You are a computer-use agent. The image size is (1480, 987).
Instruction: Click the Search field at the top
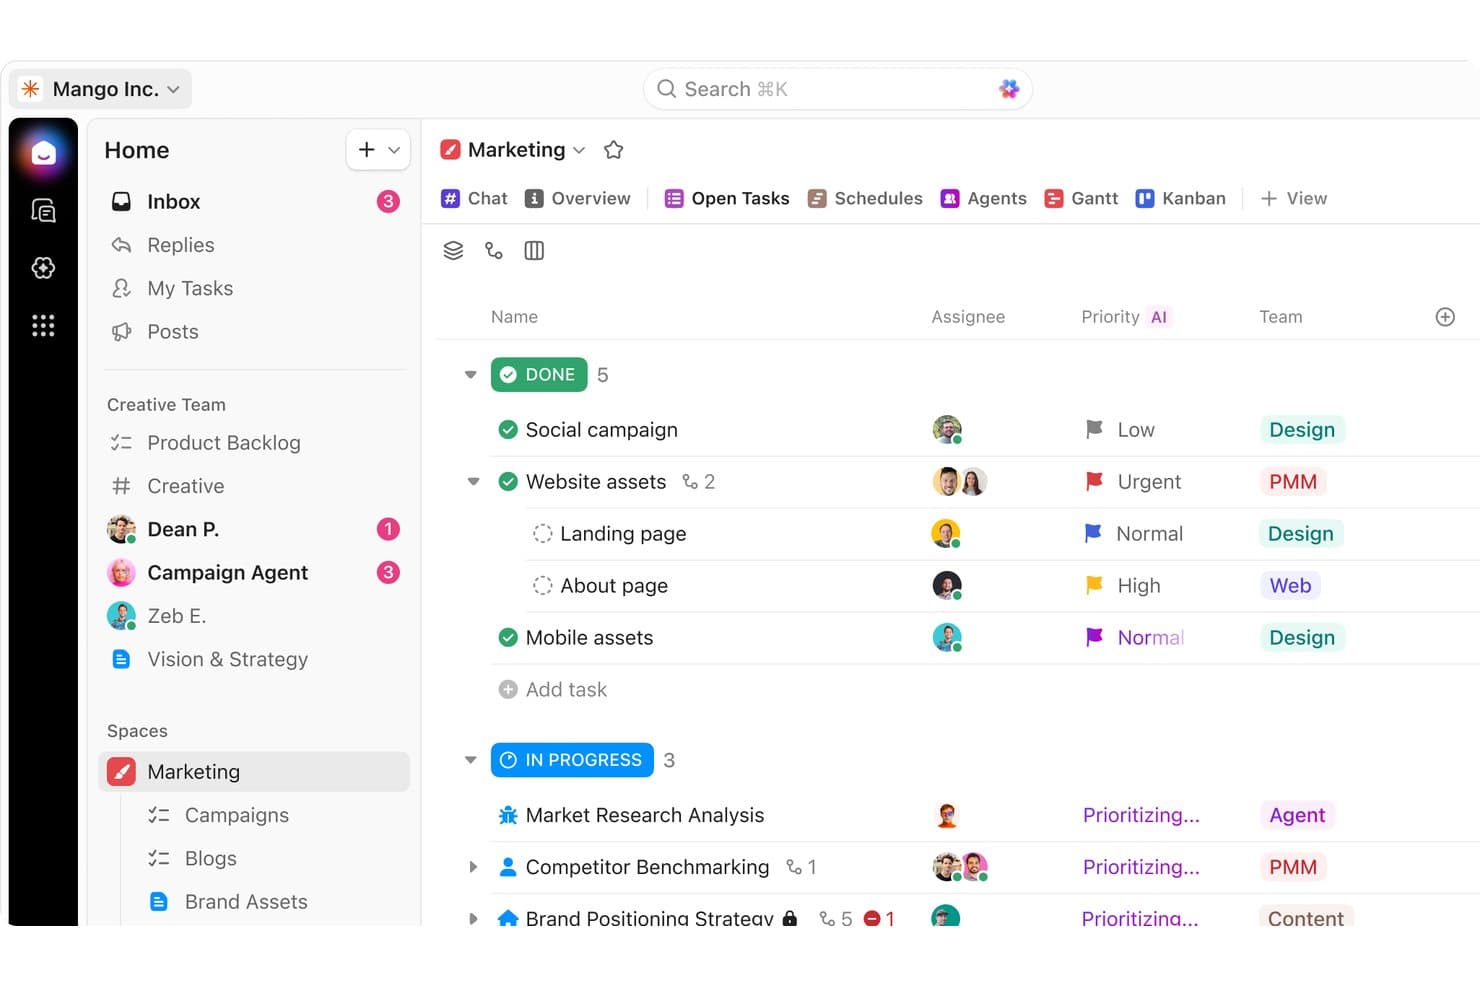point(837,89)
